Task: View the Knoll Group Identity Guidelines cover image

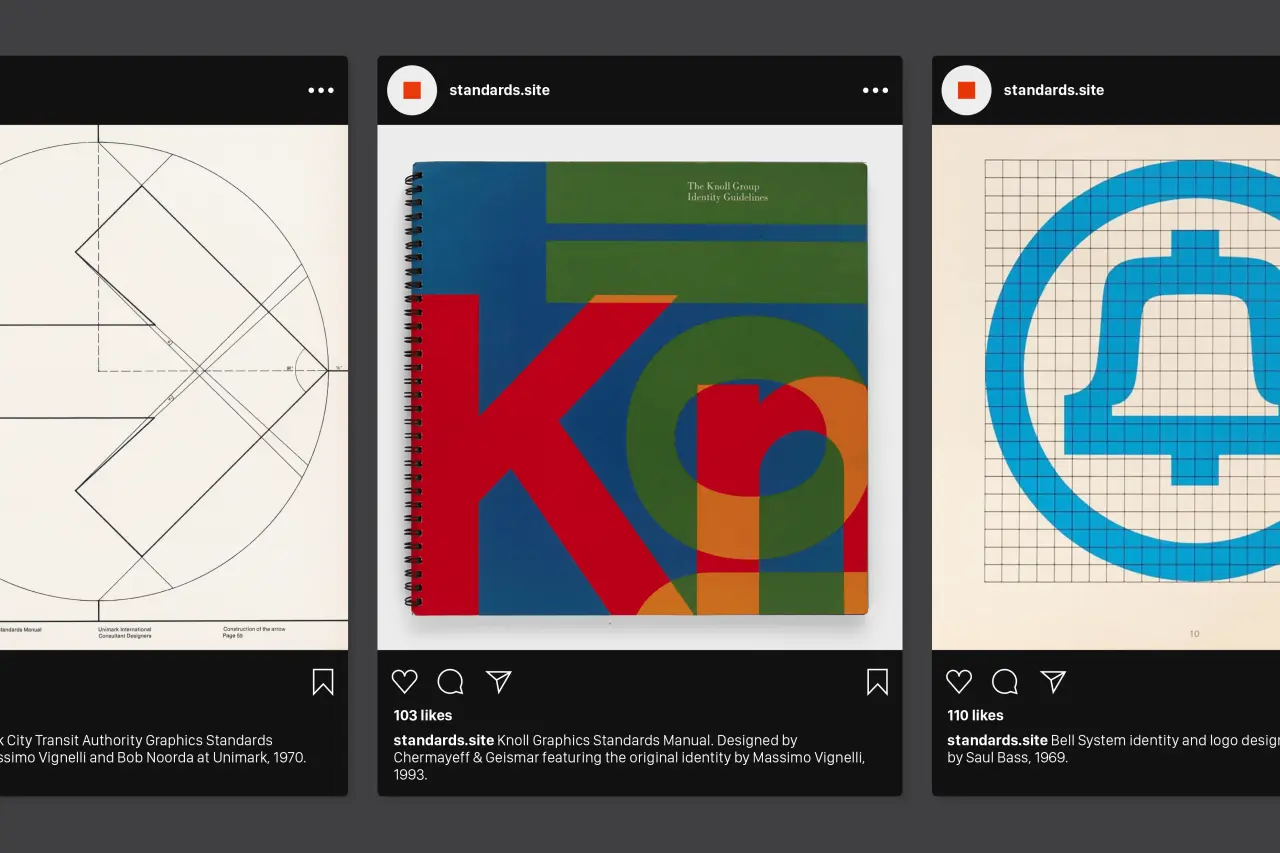Action: pyautogui.click(x=640, y=387)
